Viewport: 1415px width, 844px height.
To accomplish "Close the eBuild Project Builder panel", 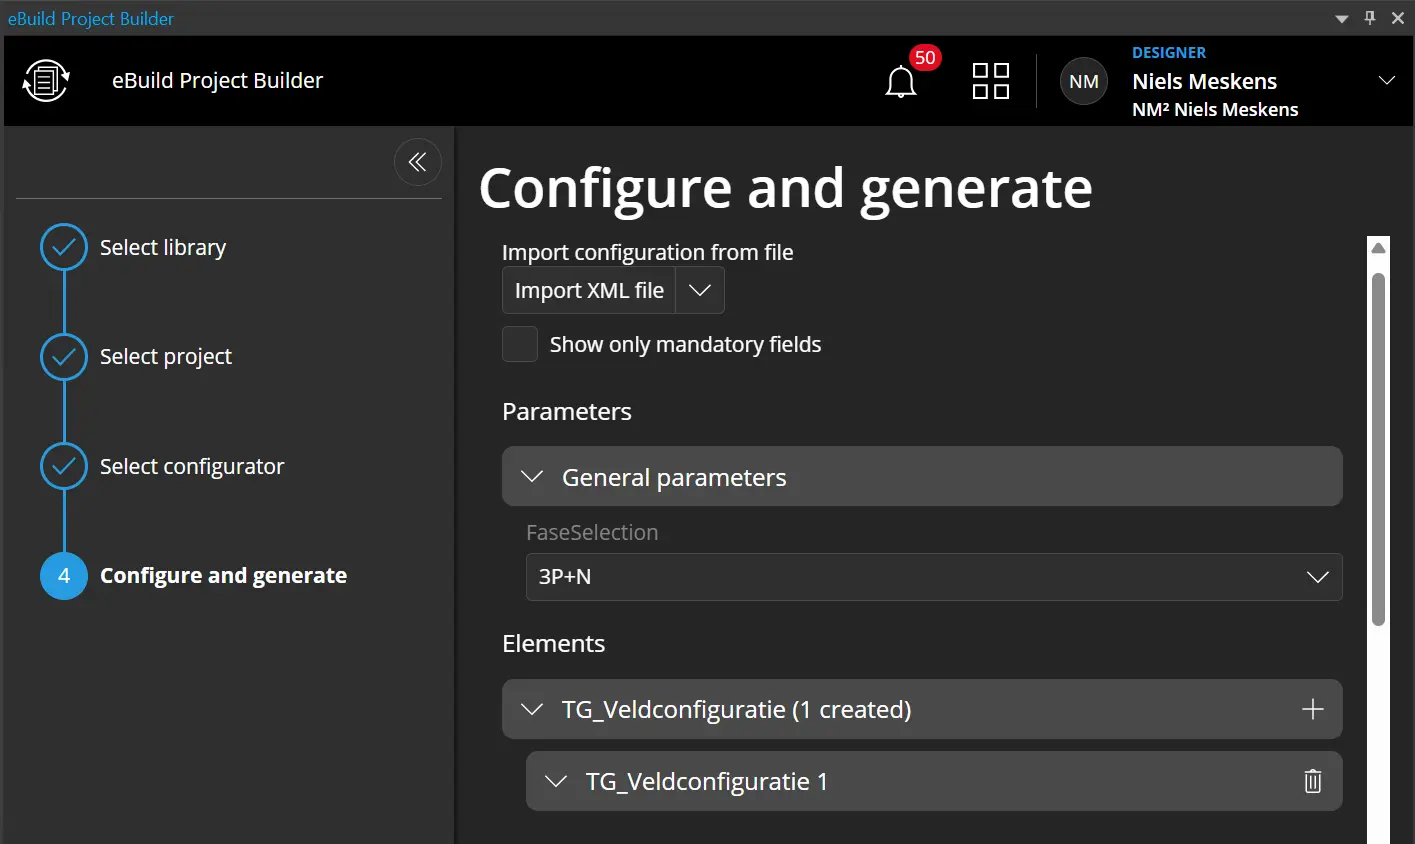I will pos(1398,18).
